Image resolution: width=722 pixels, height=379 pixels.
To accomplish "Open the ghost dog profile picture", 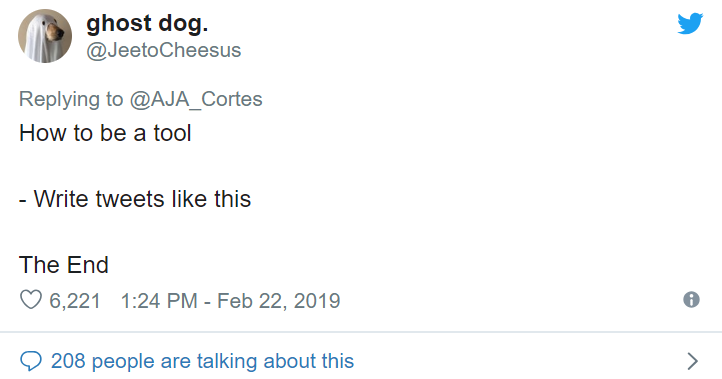I will (45, 36).
